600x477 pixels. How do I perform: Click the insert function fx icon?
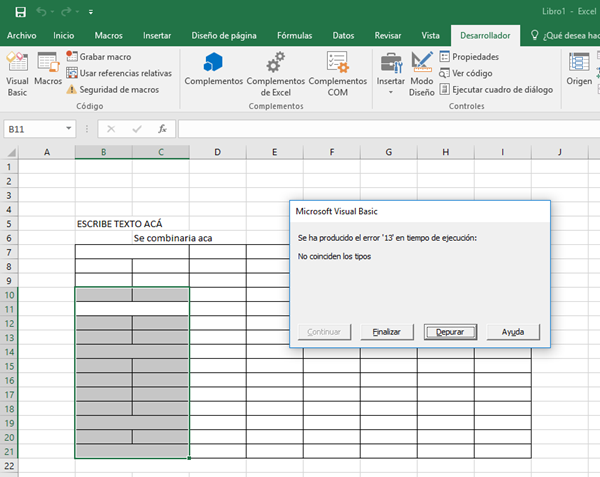(162, 129)
